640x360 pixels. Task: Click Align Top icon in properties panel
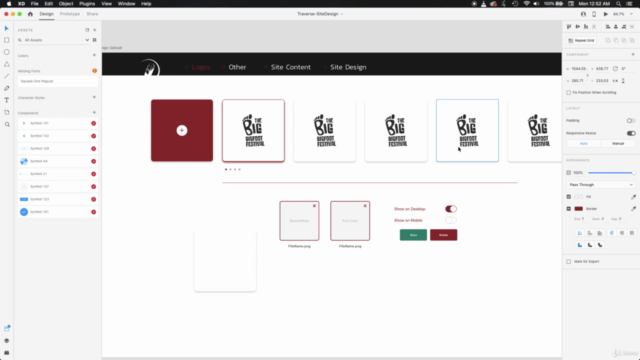[569, 27]
